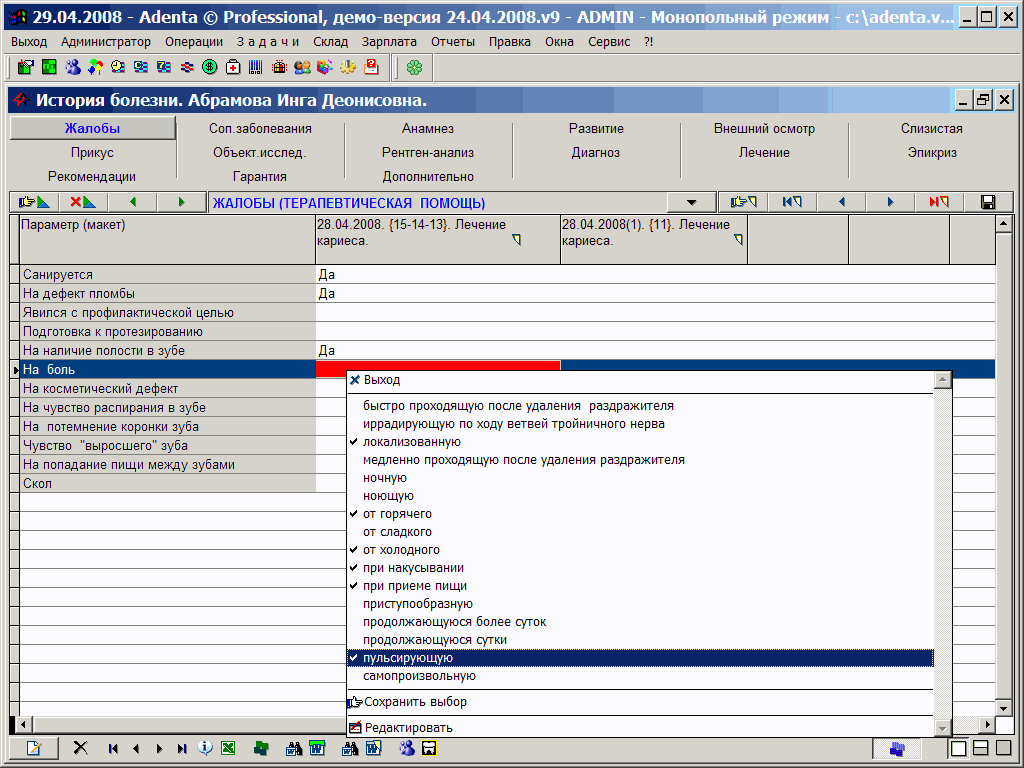Click the barcode icon in toolbar

256,67
